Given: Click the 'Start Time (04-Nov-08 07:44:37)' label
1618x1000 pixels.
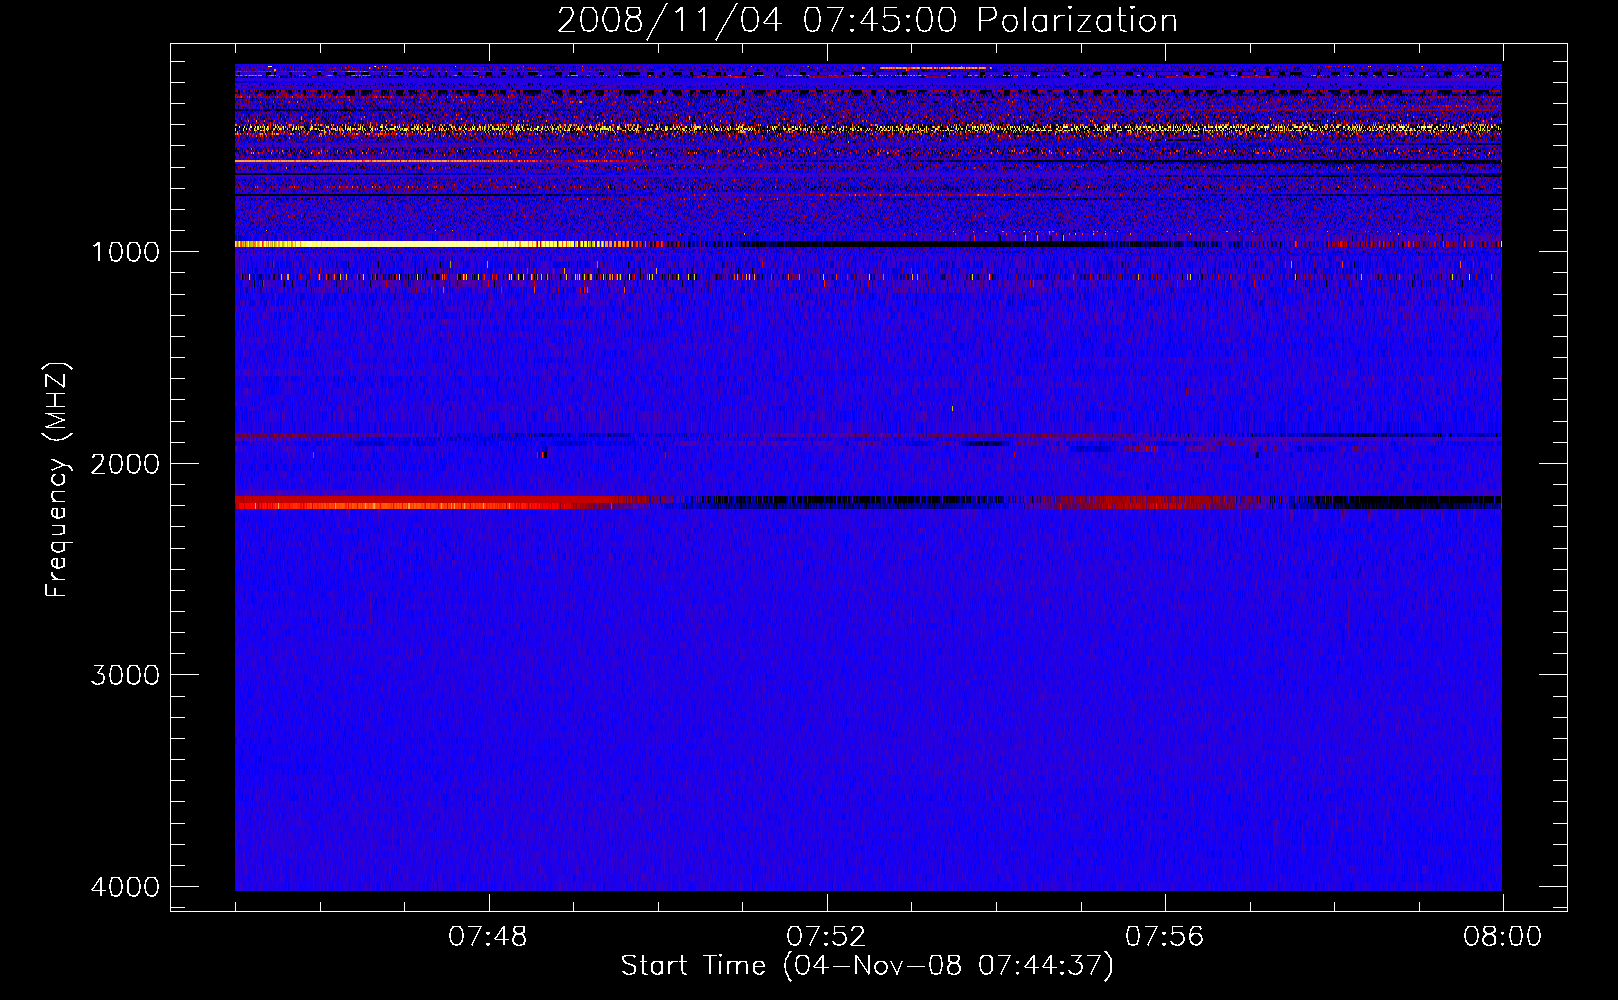Looking at the screenshot, I should click(x=867, y=966).
